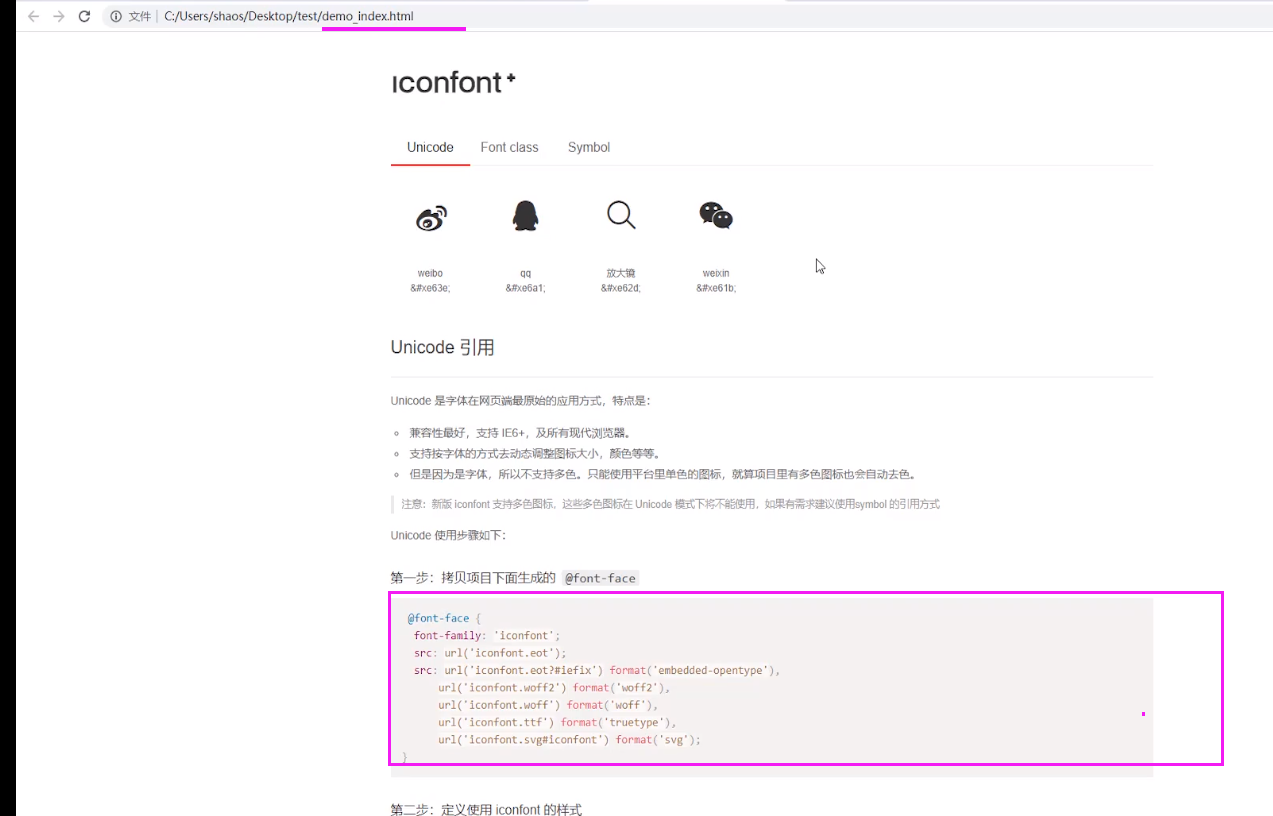Click the 放大镜 label text
Viewport: 1273px width, 816px height.
click(x=621, y=273)
